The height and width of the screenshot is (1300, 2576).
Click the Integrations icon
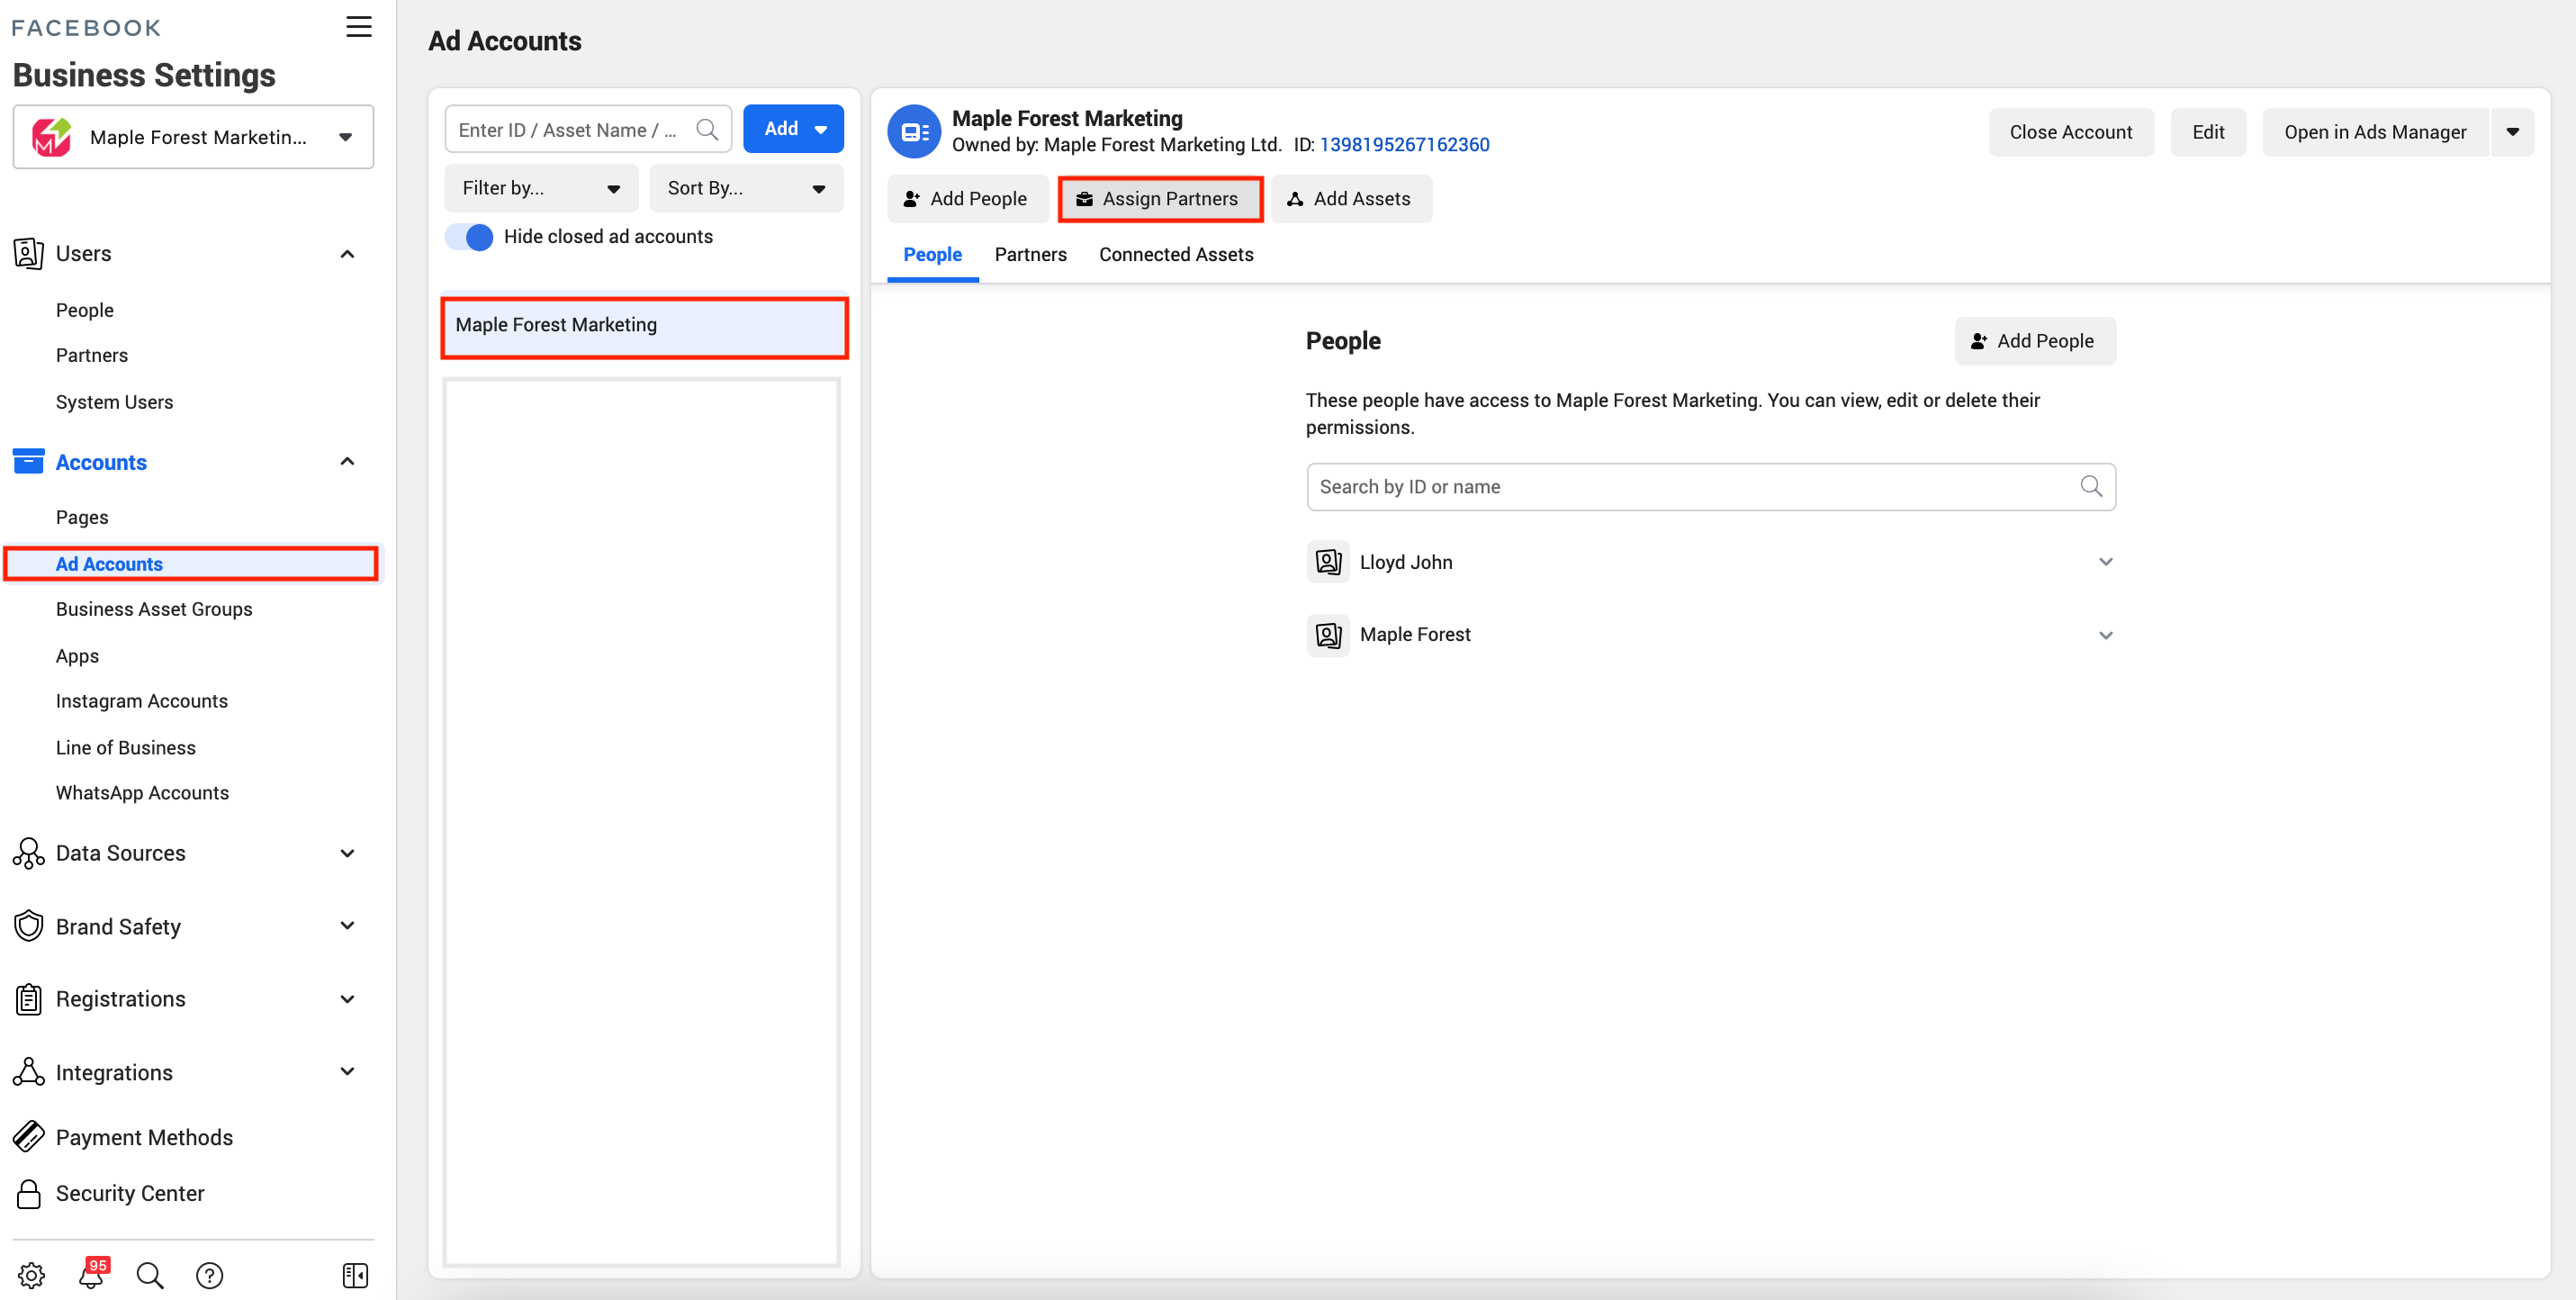[x=28, y=1072]
